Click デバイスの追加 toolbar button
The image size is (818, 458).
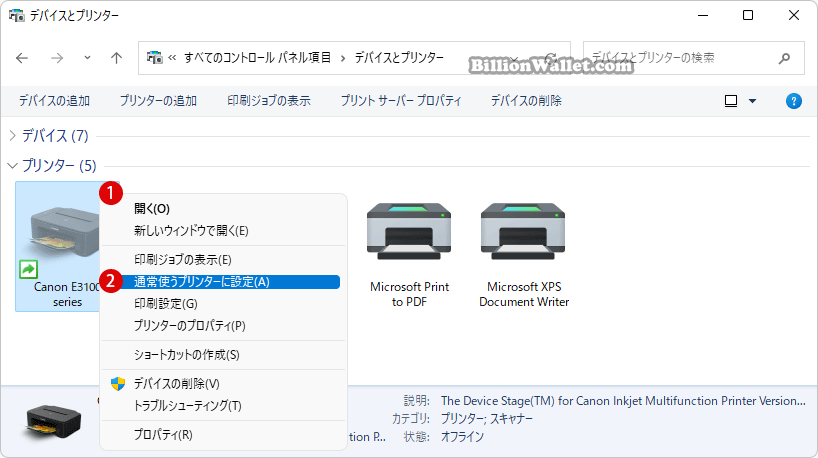click(54, 101)
